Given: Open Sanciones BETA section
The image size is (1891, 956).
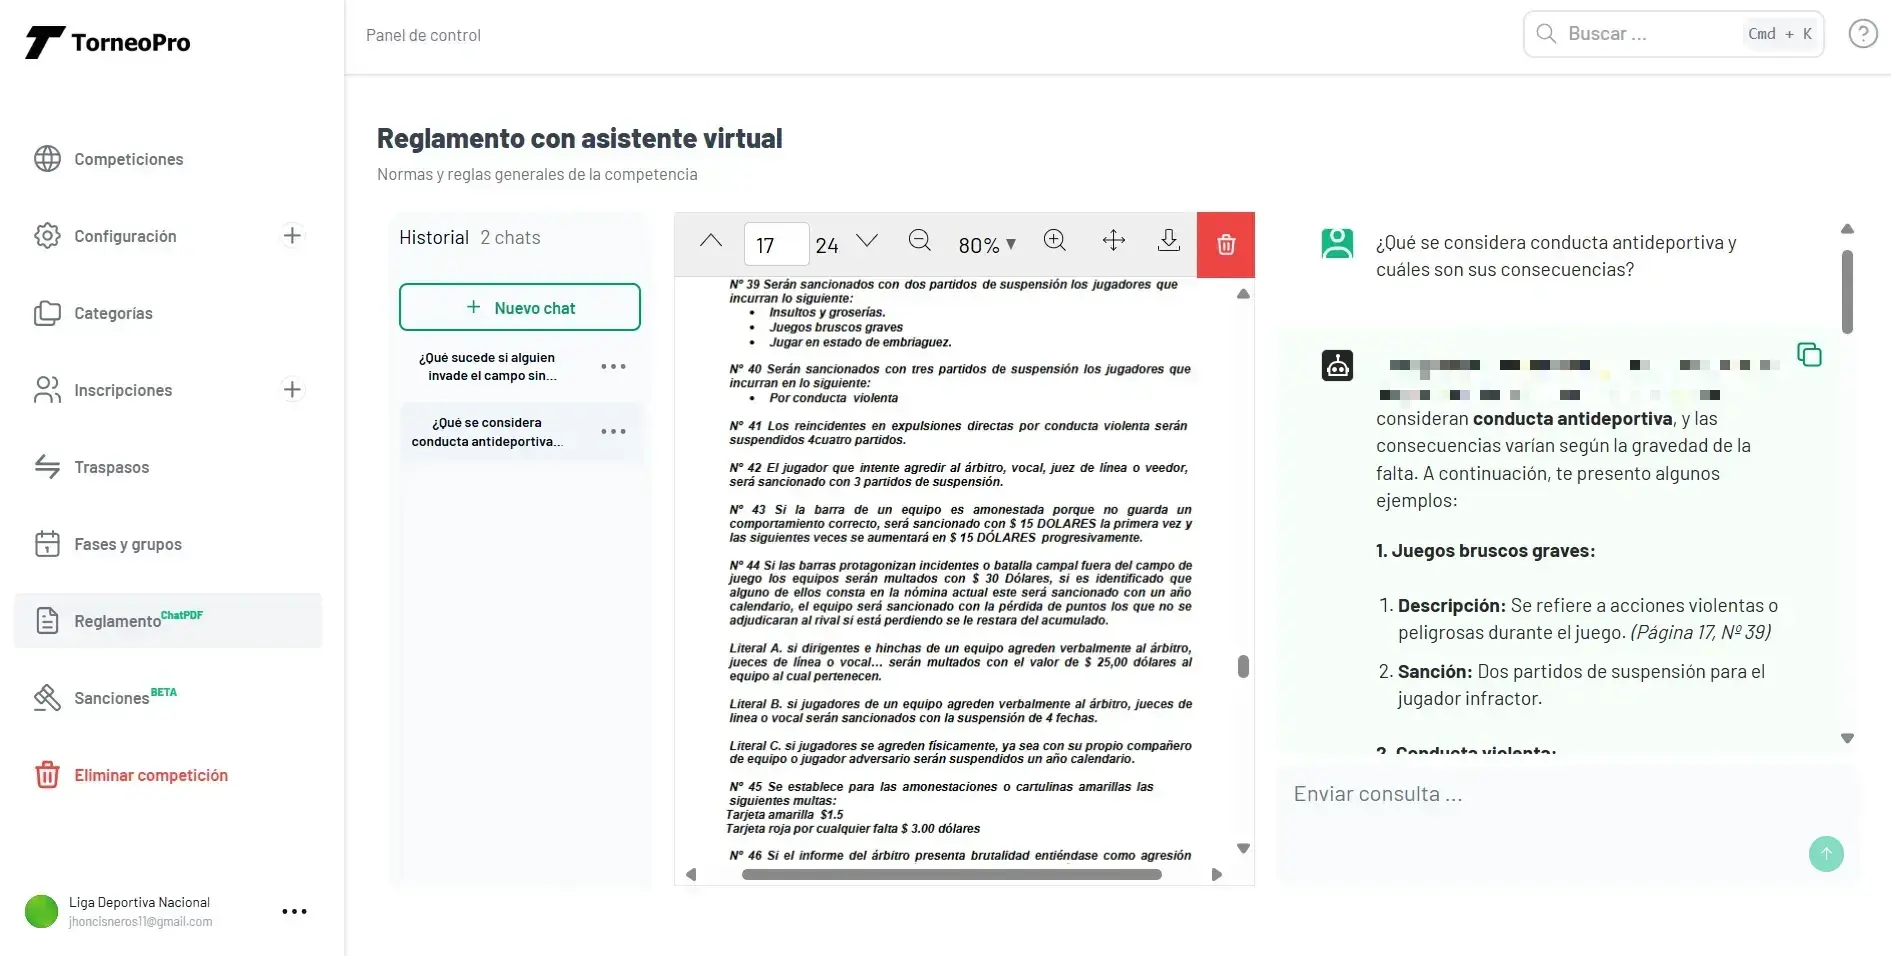Looking at the screenshot, I should 125,697.
